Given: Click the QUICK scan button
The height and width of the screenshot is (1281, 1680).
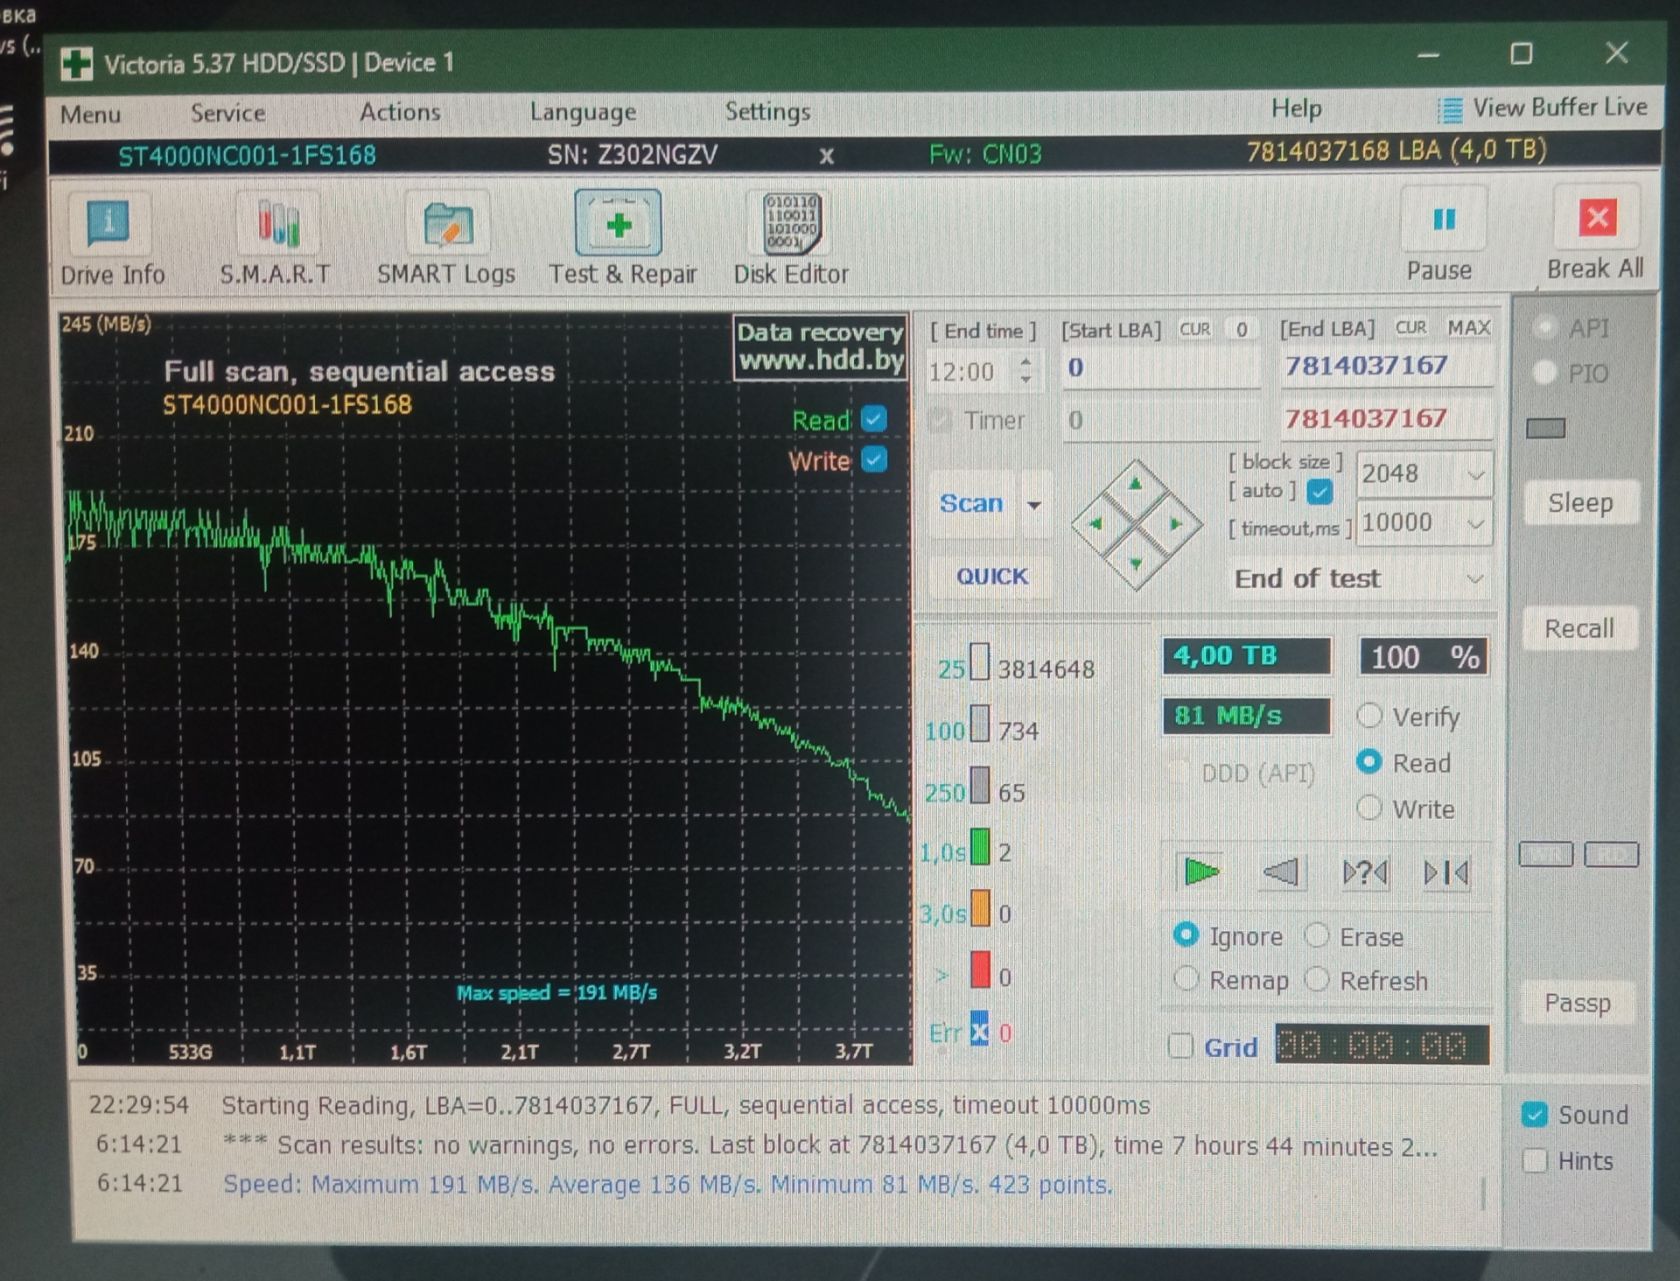Looking at the screenshot, I should click(x=991, y=577).
